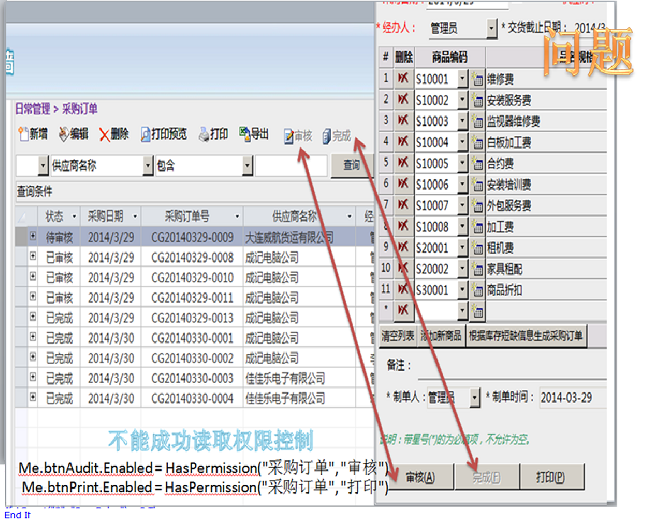The image size is (650, 526).
Task: Open 打印预览 print preview
Action: pos(164,134)
